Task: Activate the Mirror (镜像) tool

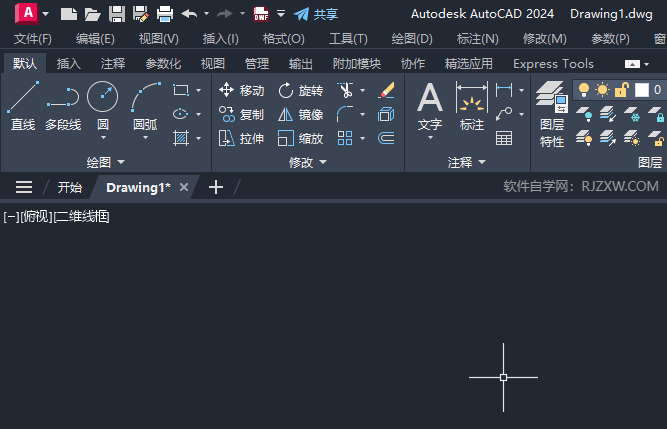Action: [300, 114]
